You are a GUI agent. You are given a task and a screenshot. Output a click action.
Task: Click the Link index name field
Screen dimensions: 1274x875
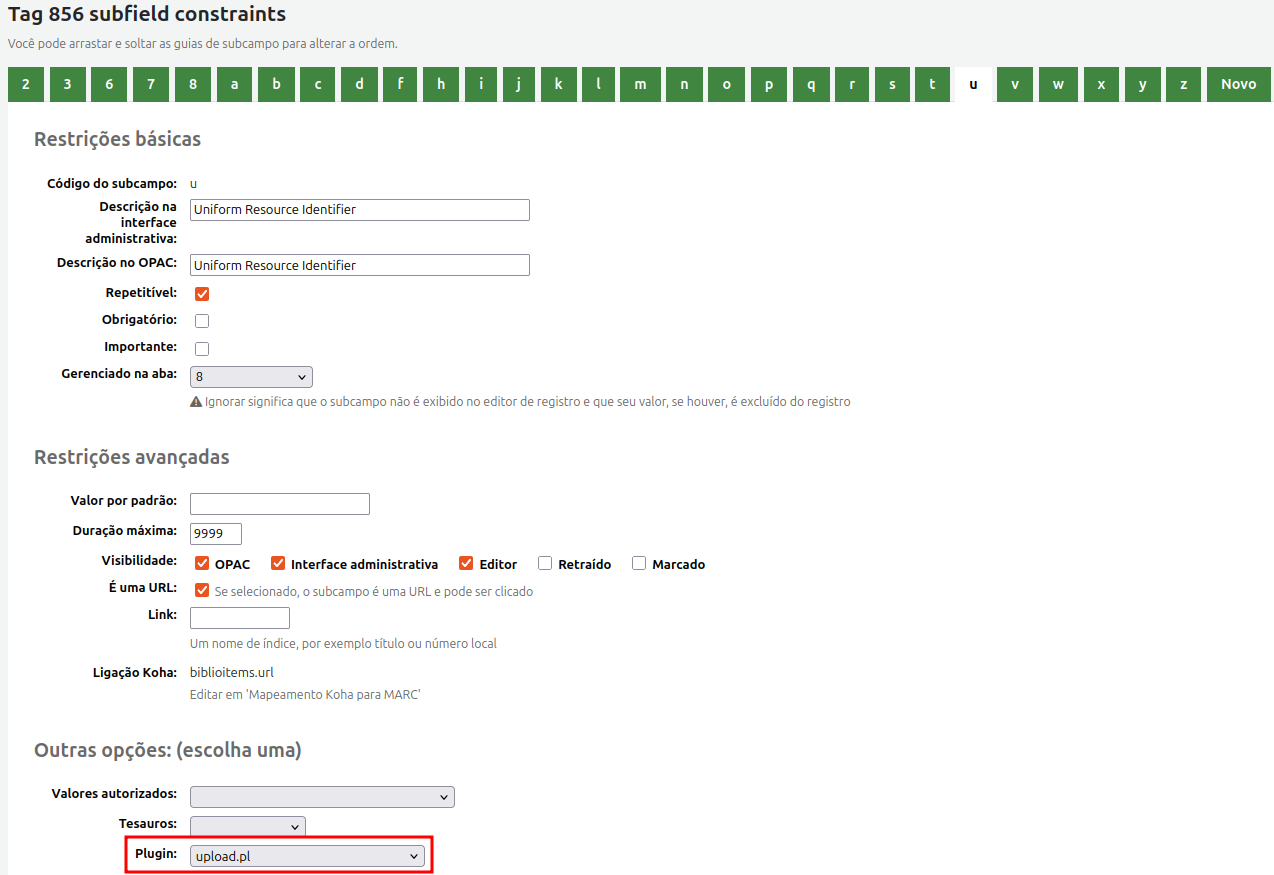(x=240, y=618)
